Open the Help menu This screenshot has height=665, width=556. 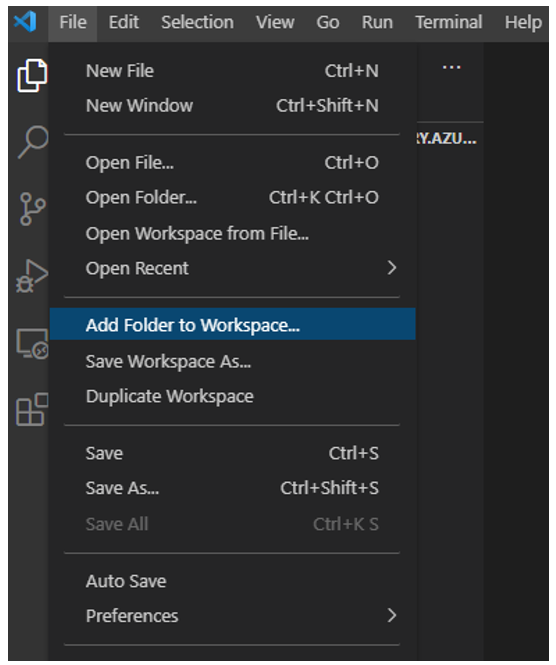pos(523,22)
